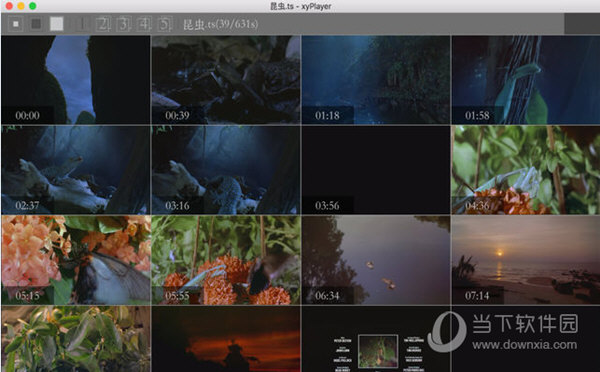600x372 pixels.
Task: Close the xyPlayer window with red button
Action: coord(9,6)
